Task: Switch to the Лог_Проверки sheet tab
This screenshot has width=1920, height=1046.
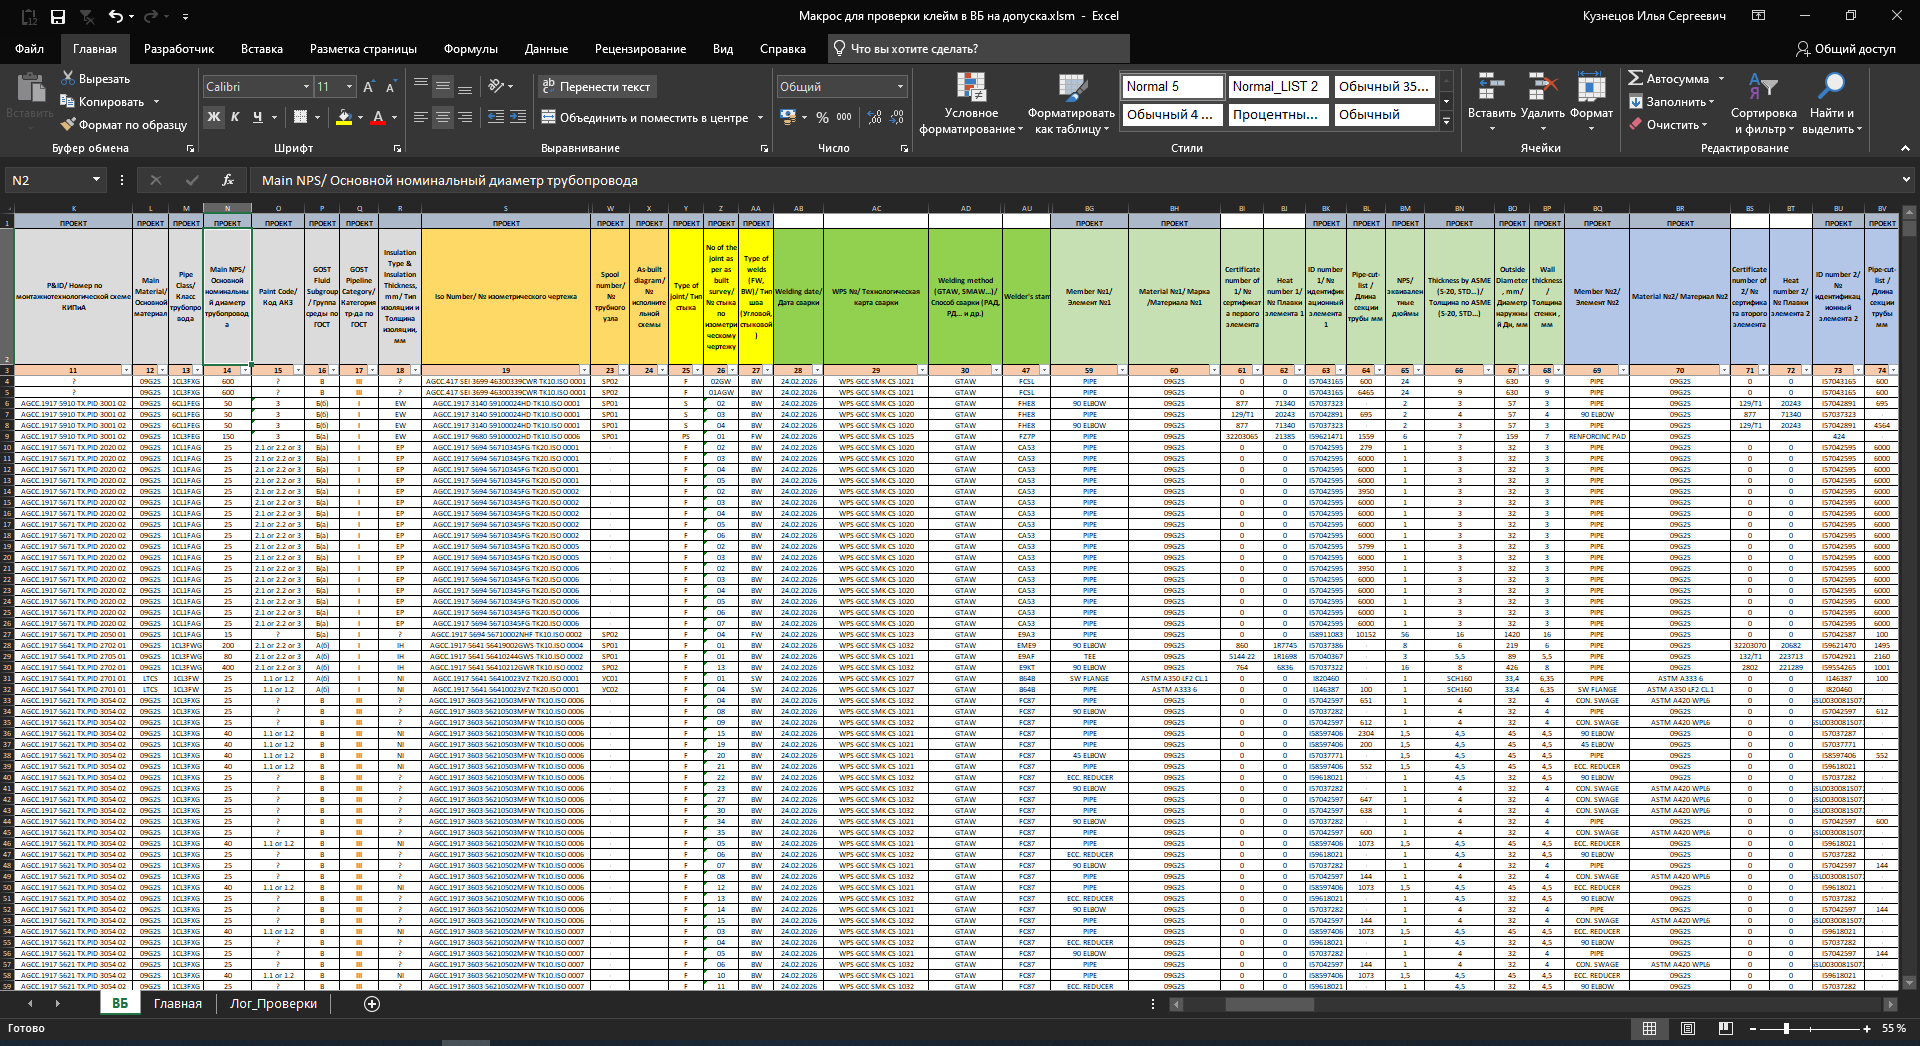Action: (x=273, y=1003)
